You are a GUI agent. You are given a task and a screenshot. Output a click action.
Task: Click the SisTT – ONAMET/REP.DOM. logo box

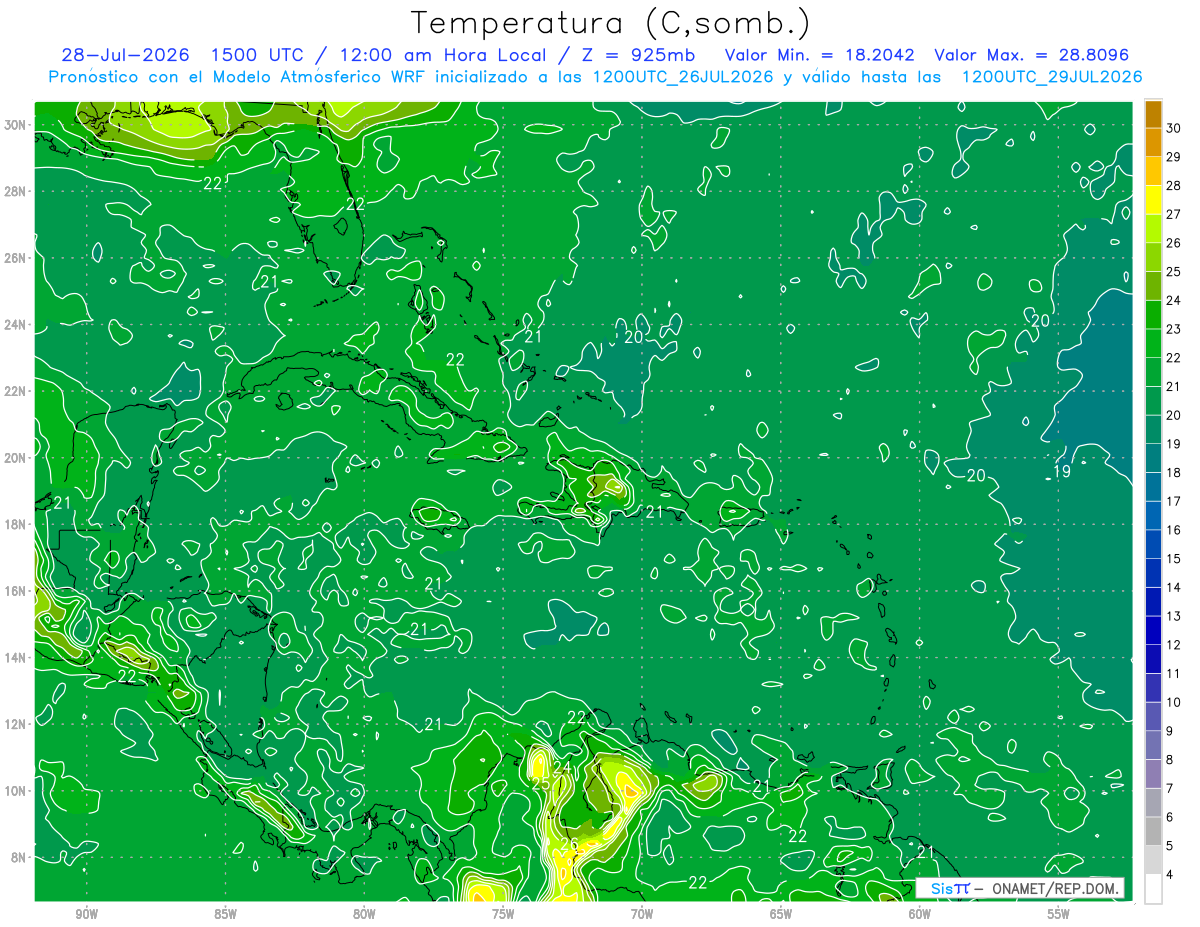point(1019,888)
